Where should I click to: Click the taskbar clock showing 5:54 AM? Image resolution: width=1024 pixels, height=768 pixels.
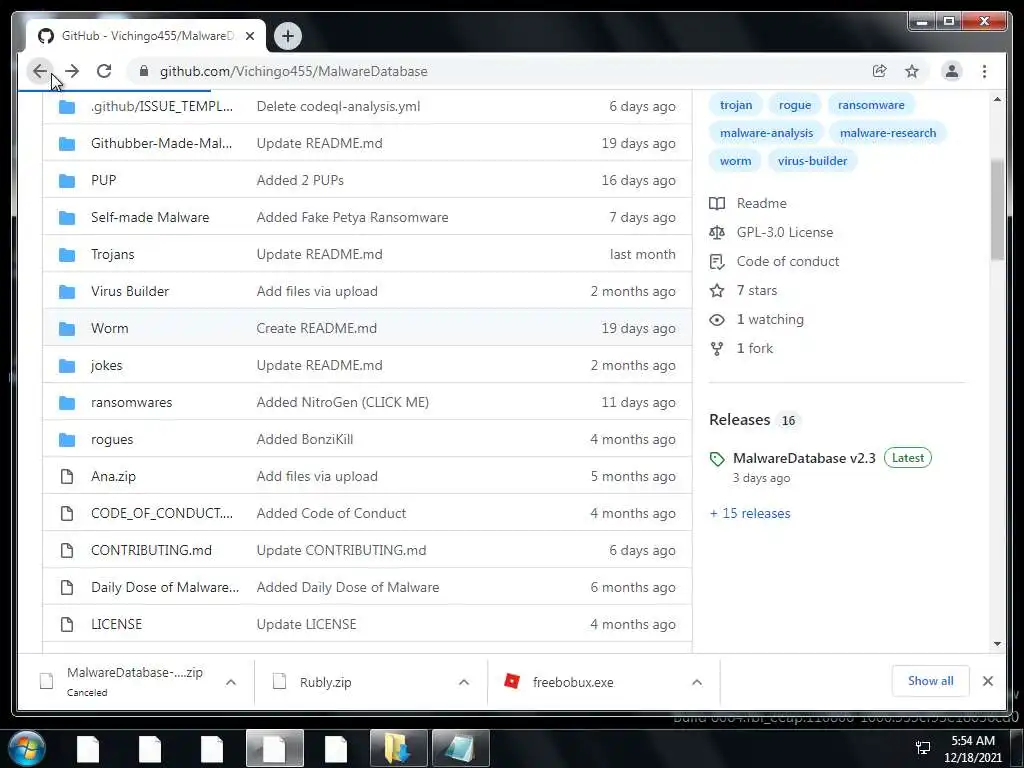tap(972, 749)
